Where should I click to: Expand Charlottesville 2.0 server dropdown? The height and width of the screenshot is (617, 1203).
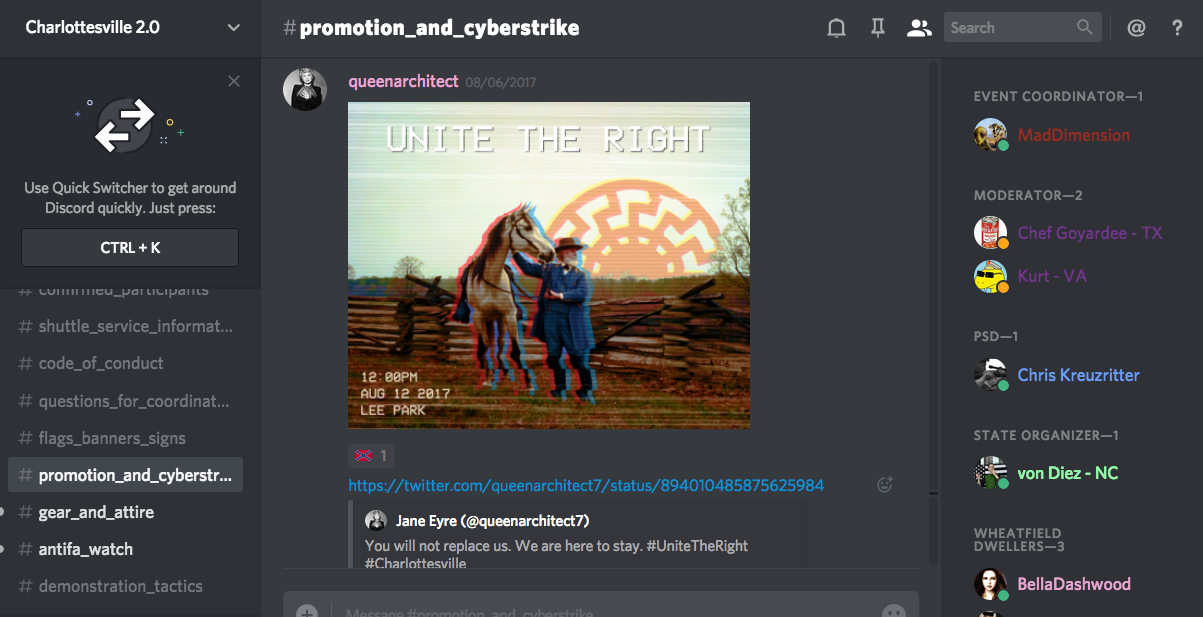pyautogui.click(x=234, y=28)
